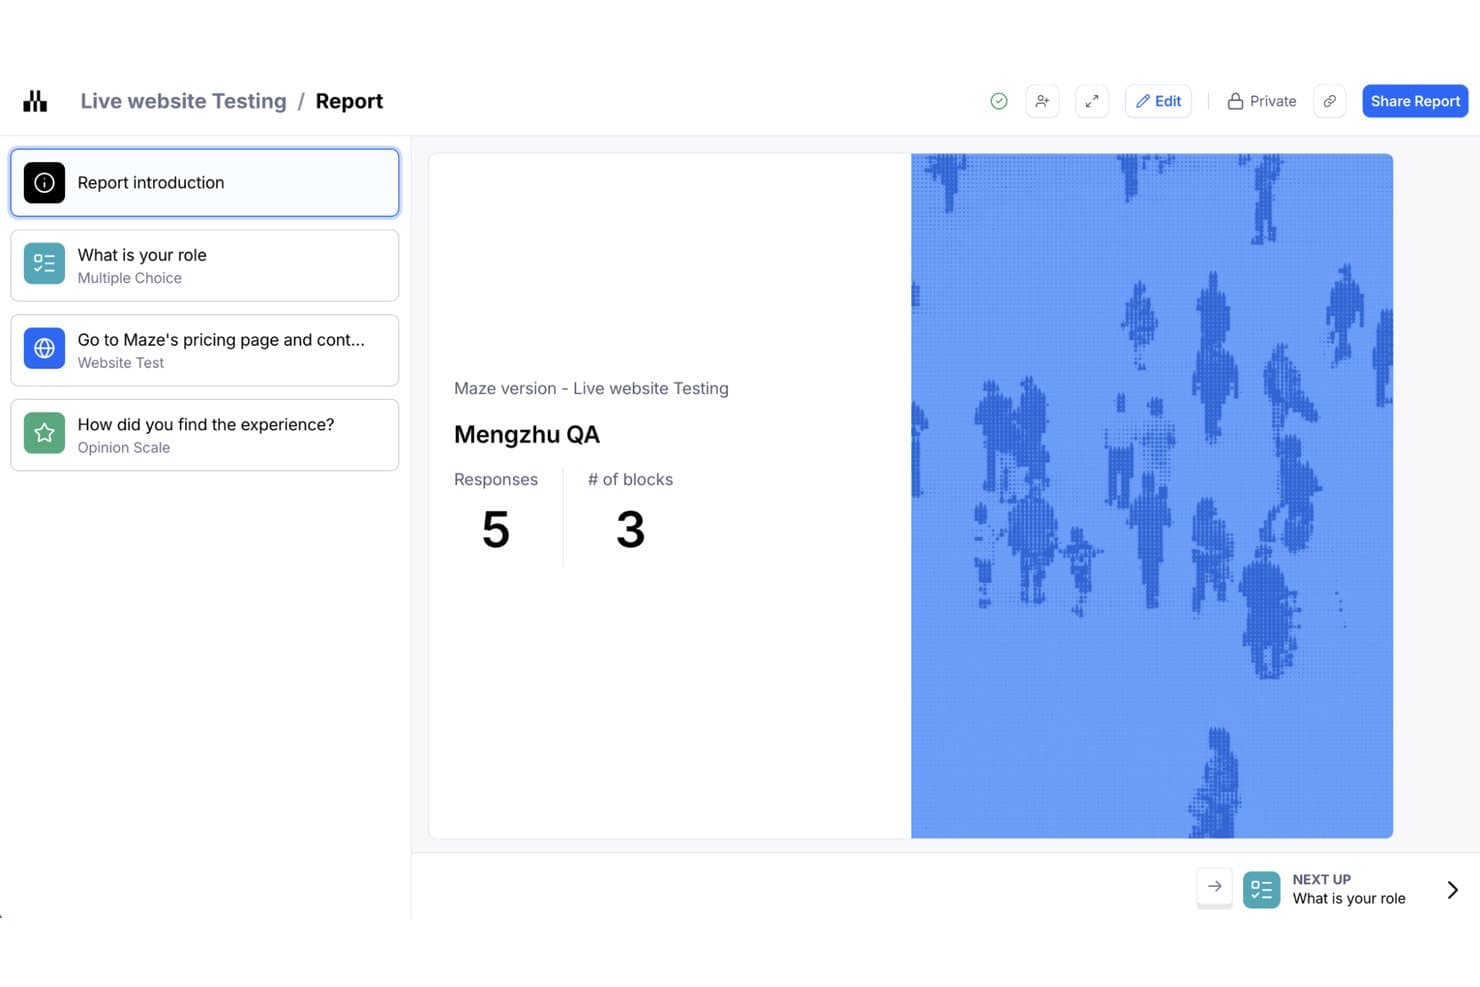Click the Share Report button
Viewport: 1480px width, 987px height.
(x=1415, y=101)
